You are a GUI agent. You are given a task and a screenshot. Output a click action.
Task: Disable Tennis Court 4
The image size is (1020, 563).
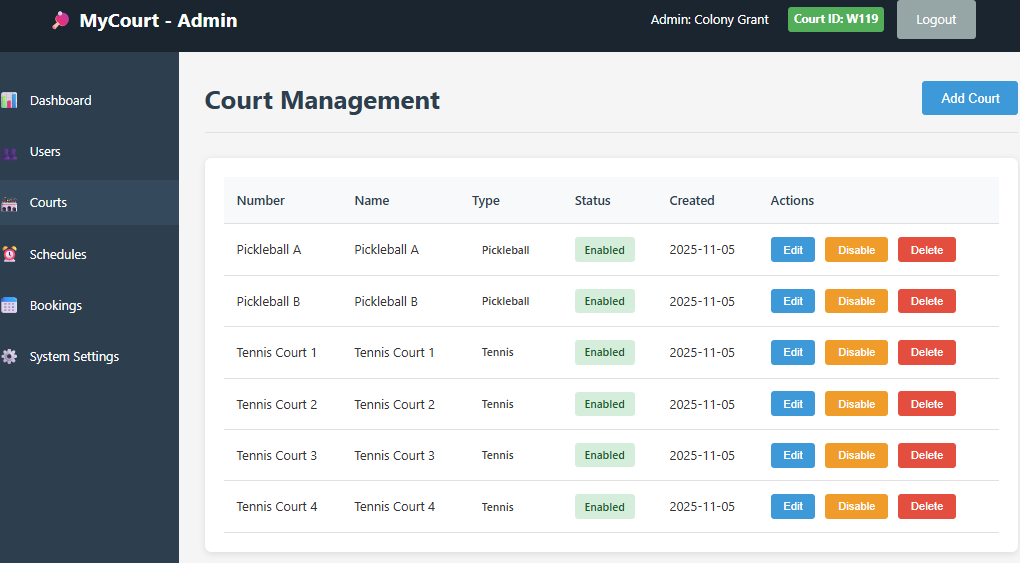(856, 506)
